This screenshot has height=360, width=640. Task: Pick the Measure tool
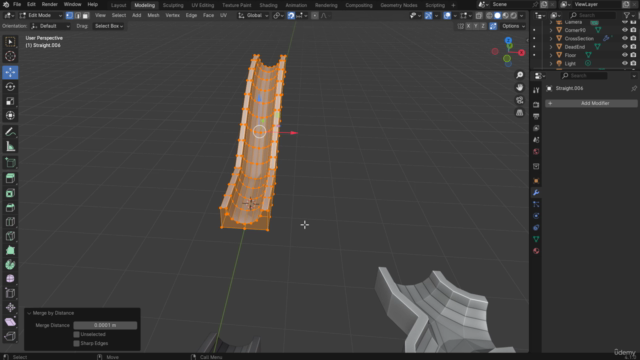[x=10, y=147]
